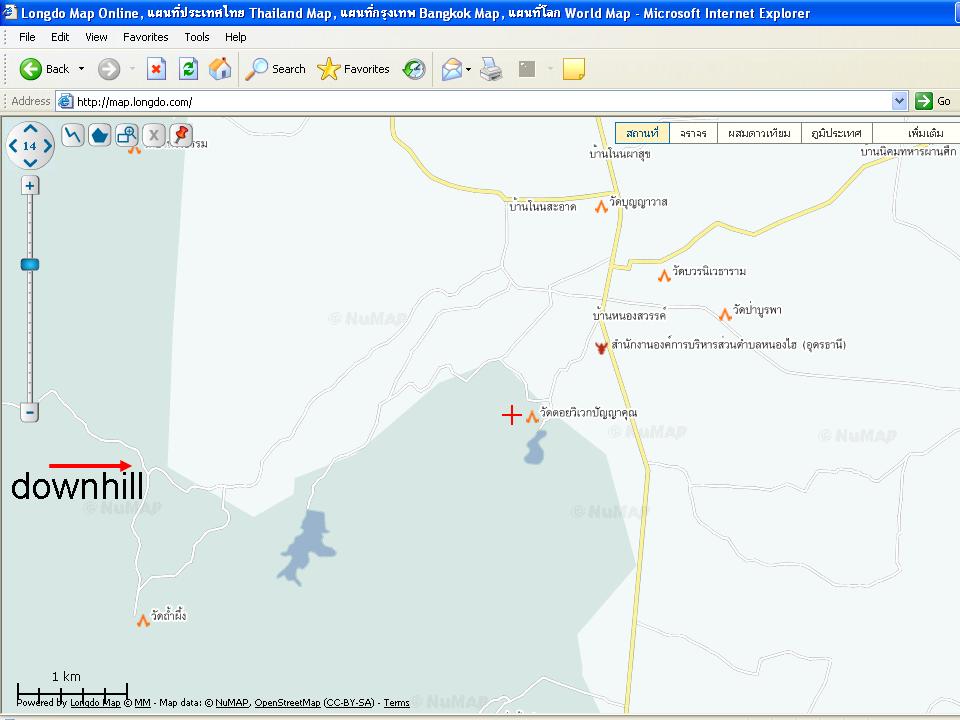Print the page with printer icon

pyautogui.click(x=491, y=69)
